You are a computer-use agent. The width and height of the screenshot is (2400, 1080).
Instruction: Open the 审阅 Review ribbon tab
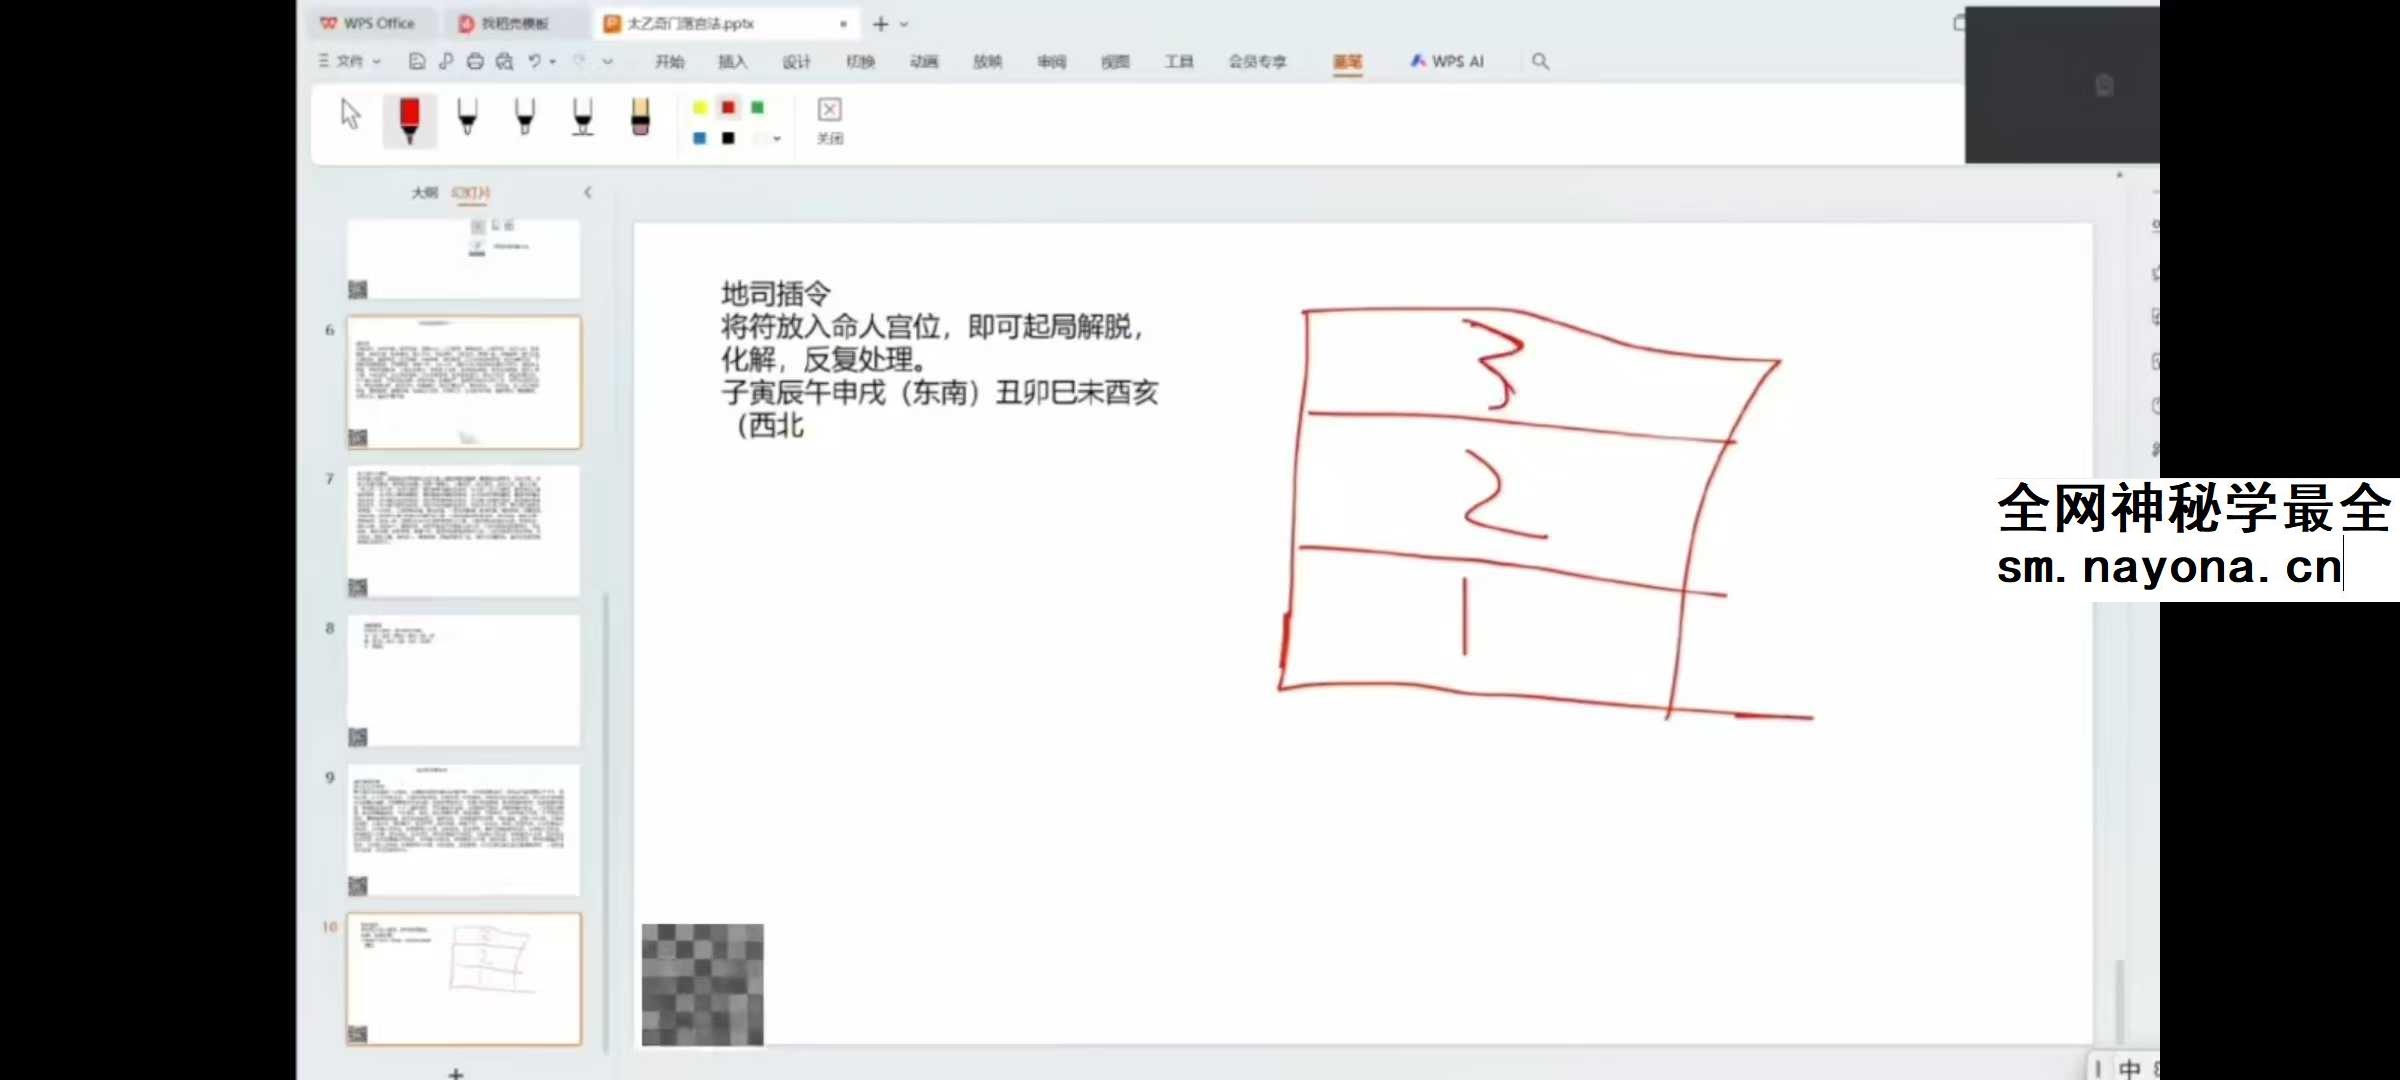pyautogui.click(x=1052, y=62)
